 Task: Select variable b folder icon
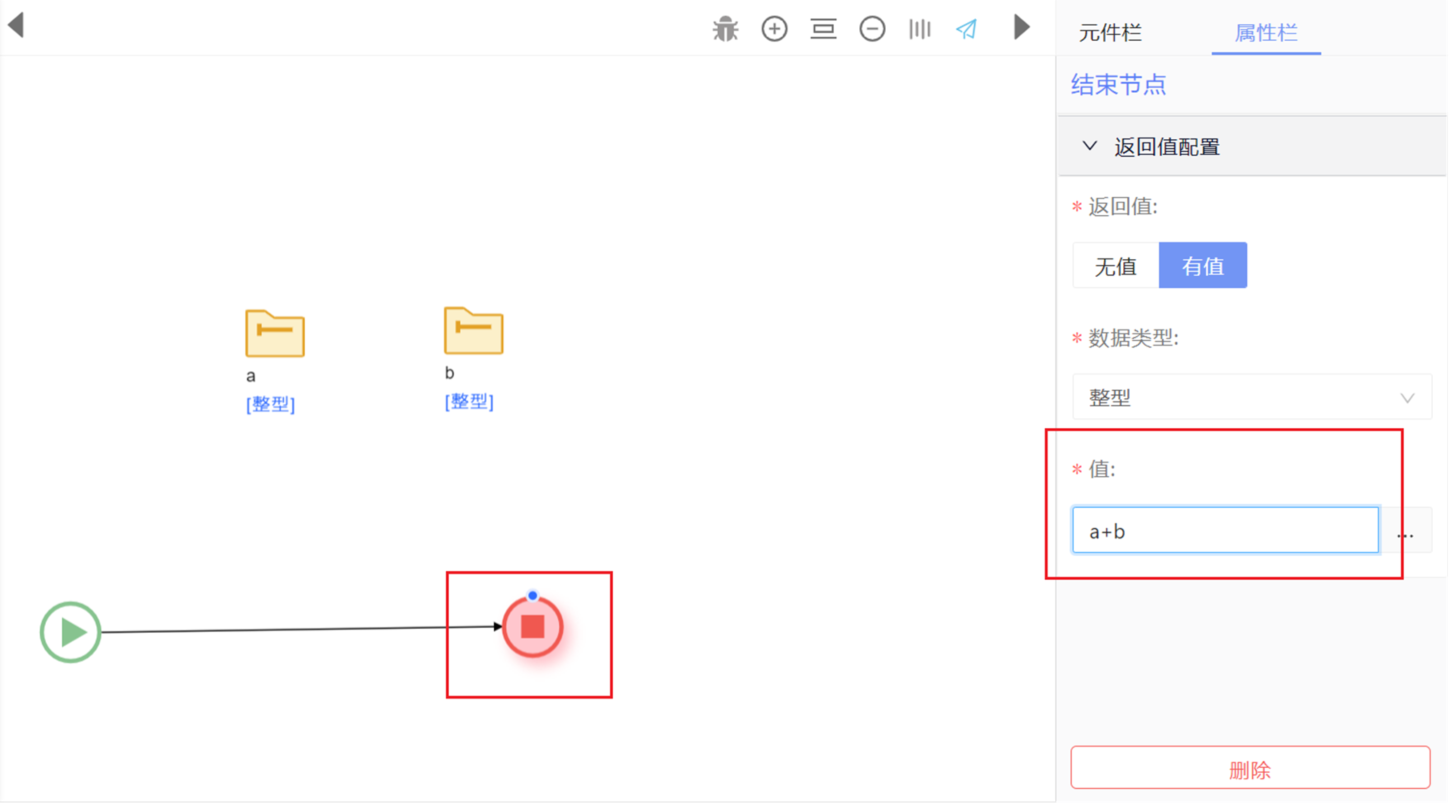pos(473,330)
